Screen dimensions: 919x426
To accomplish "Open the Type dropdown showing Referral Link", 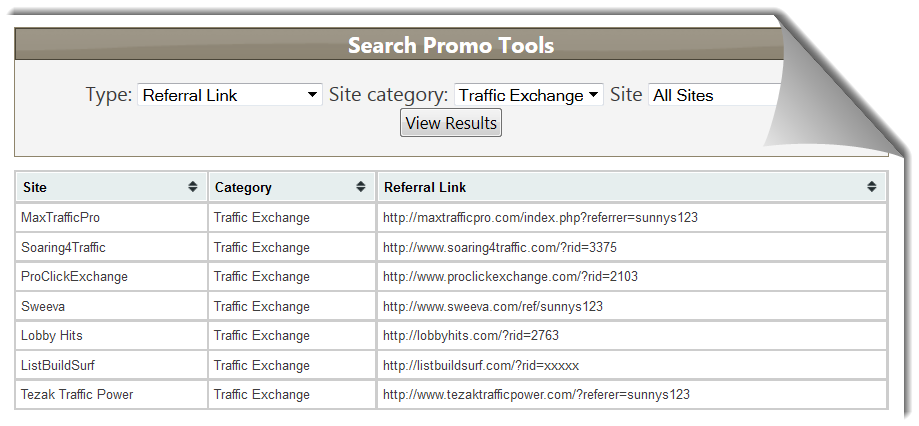I will click(230, 95).
